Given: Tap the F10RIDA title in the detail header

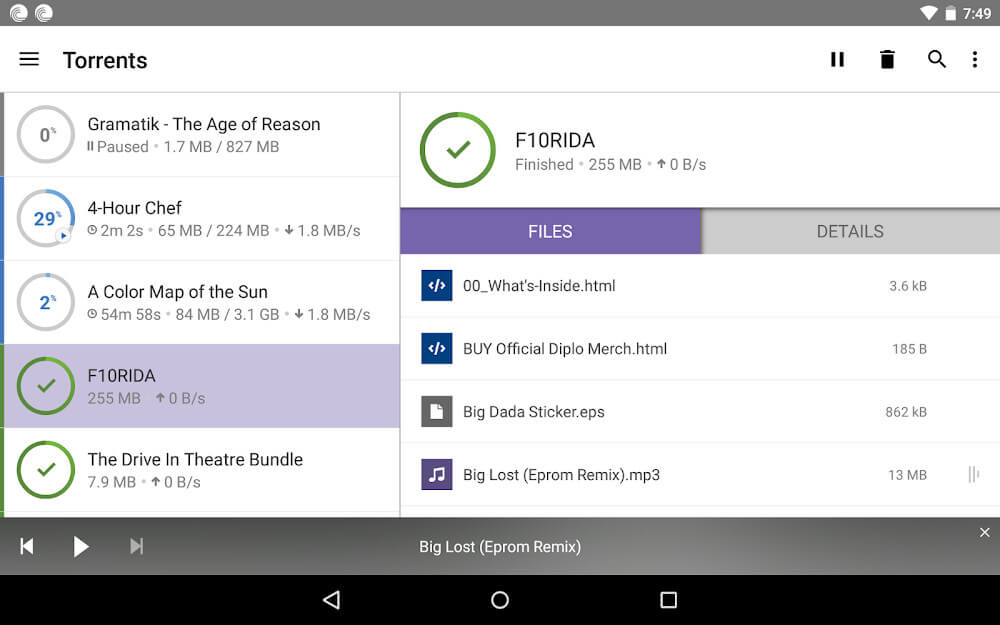Looking at the screenshot, I should (555, 140).
